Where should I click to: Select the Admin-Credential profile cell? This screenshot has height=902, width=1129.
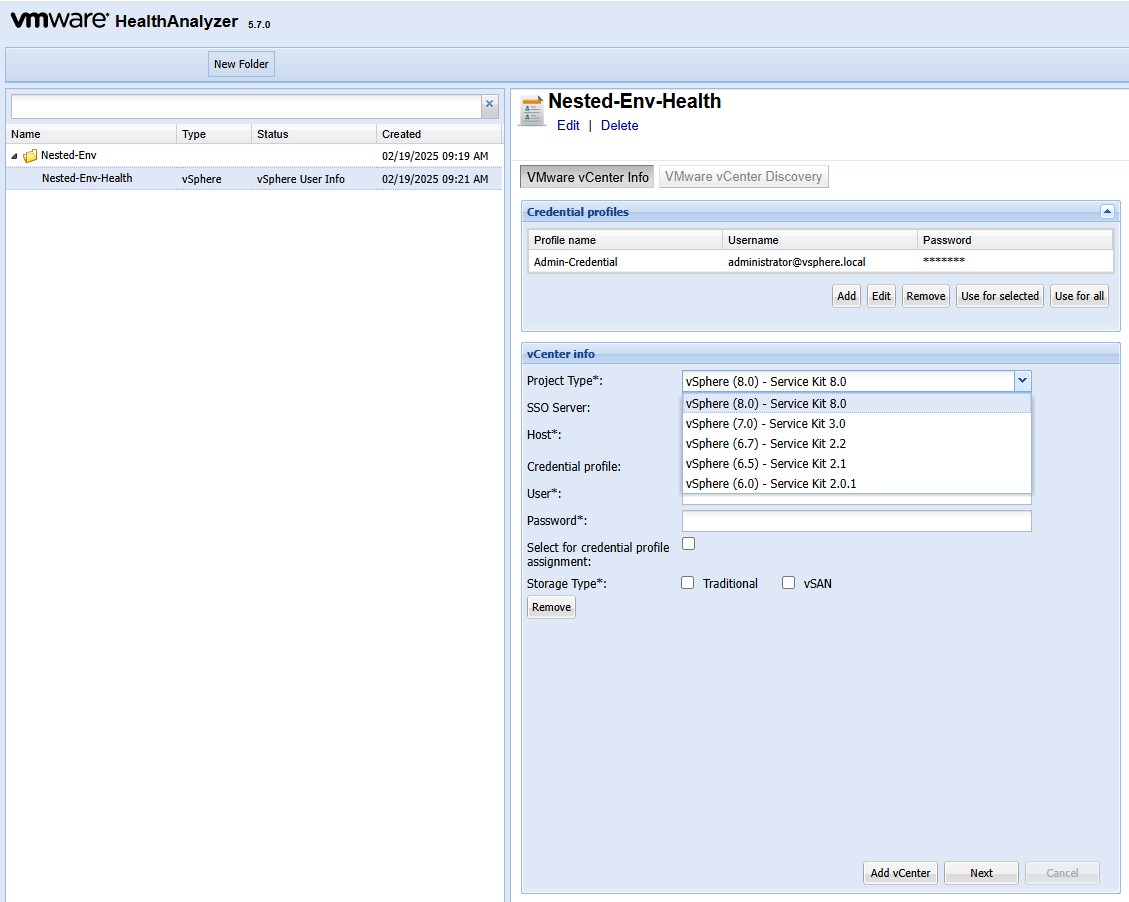(625, 262)
